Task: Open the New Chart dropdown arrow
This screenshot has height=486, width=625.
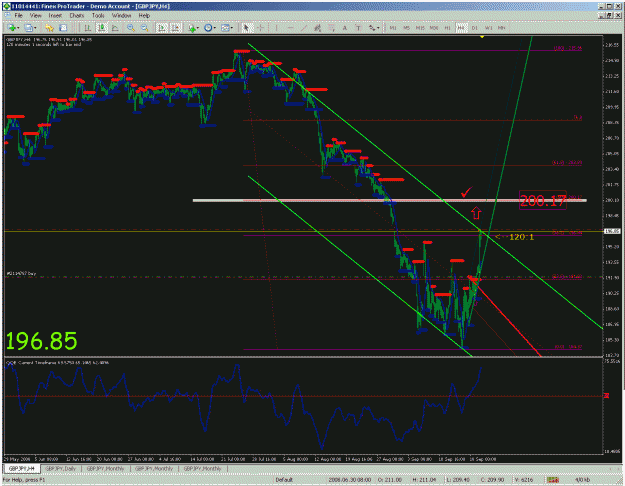Action: pyautogui.click(x=18, y=28)
